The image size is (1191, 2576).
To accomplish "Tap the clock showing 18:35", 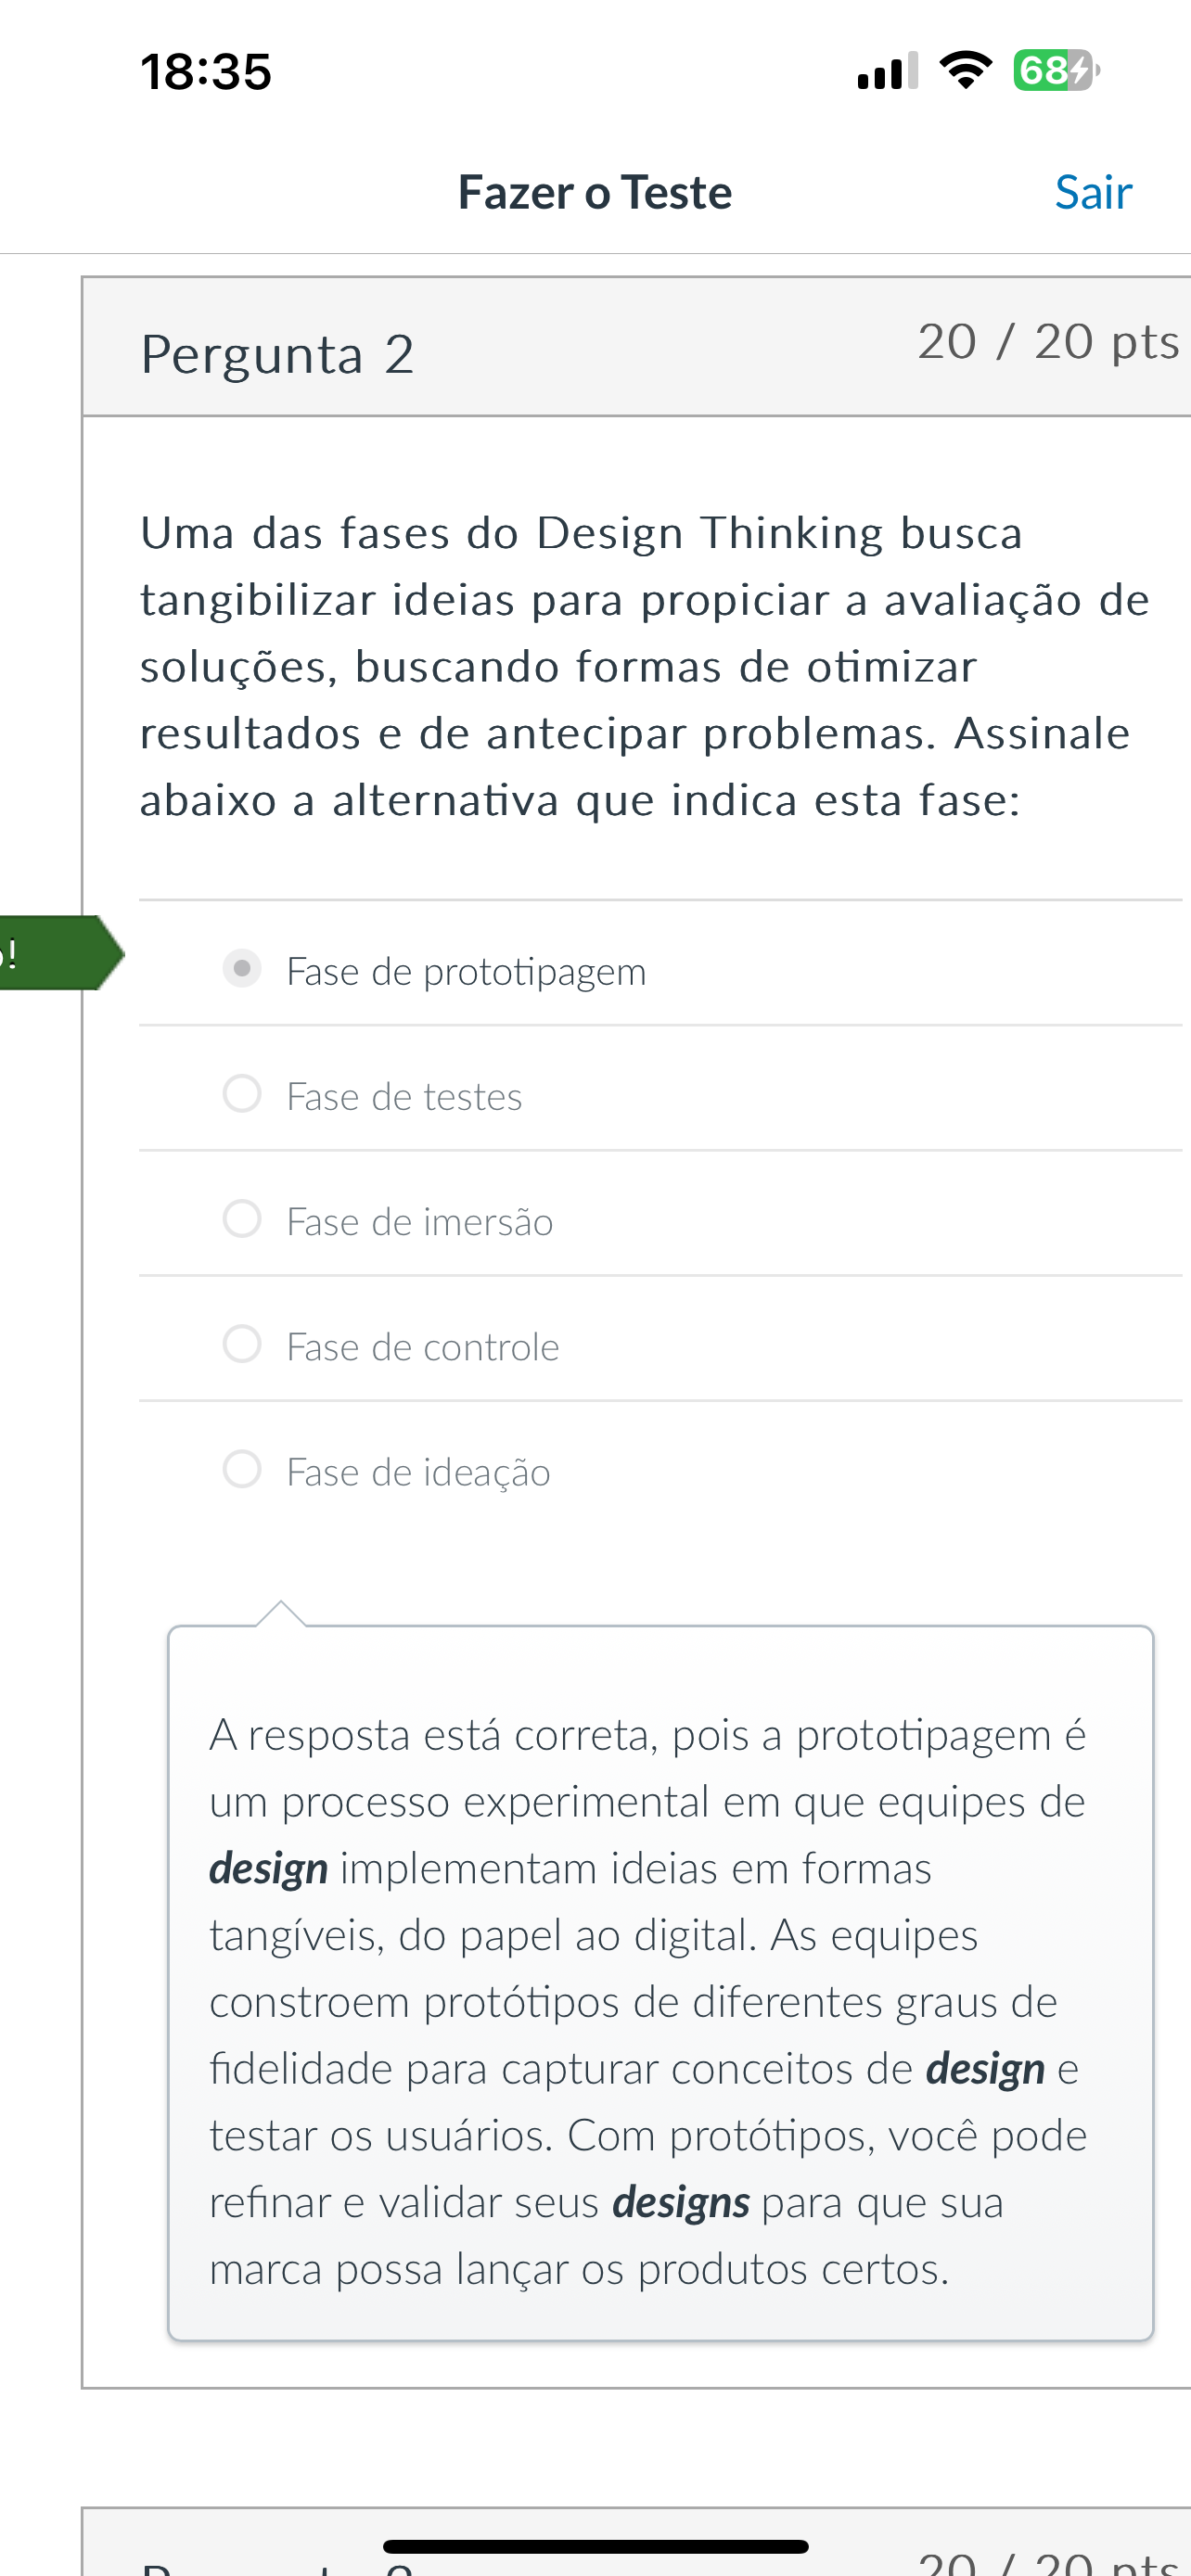I will (206, 72).
